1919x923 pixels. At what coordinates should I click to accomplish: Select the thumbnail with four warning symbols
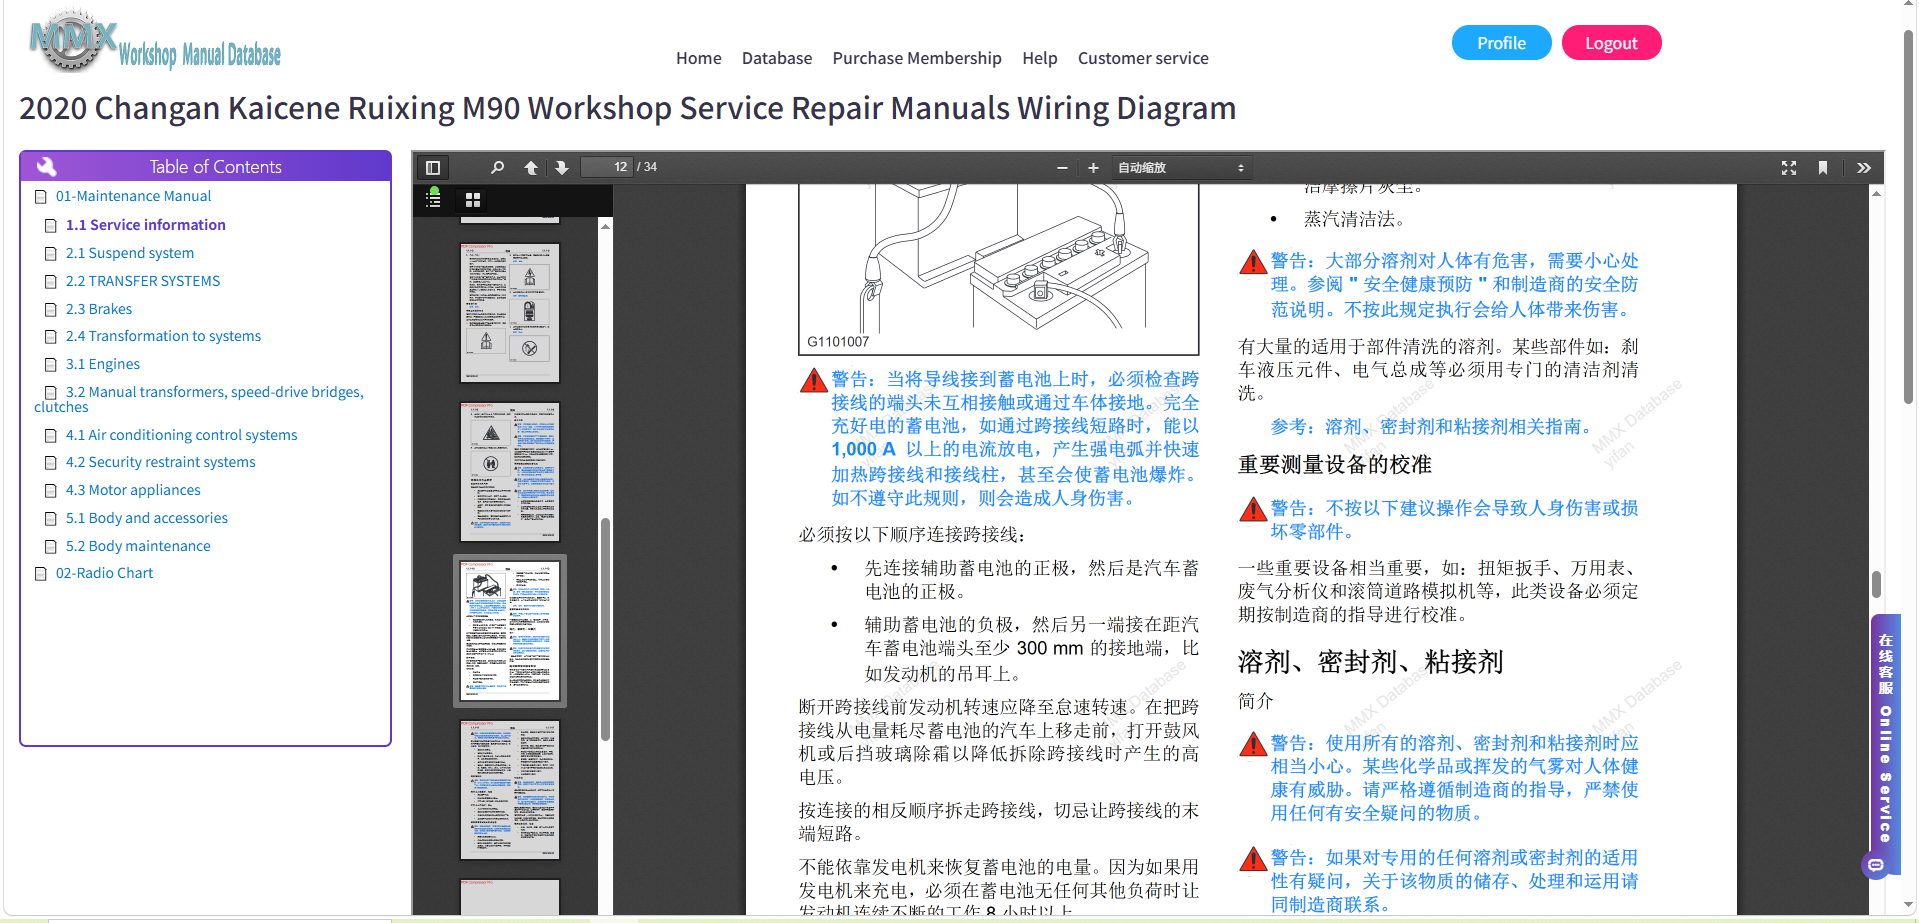pyautogui.click(x=510, y=313)
